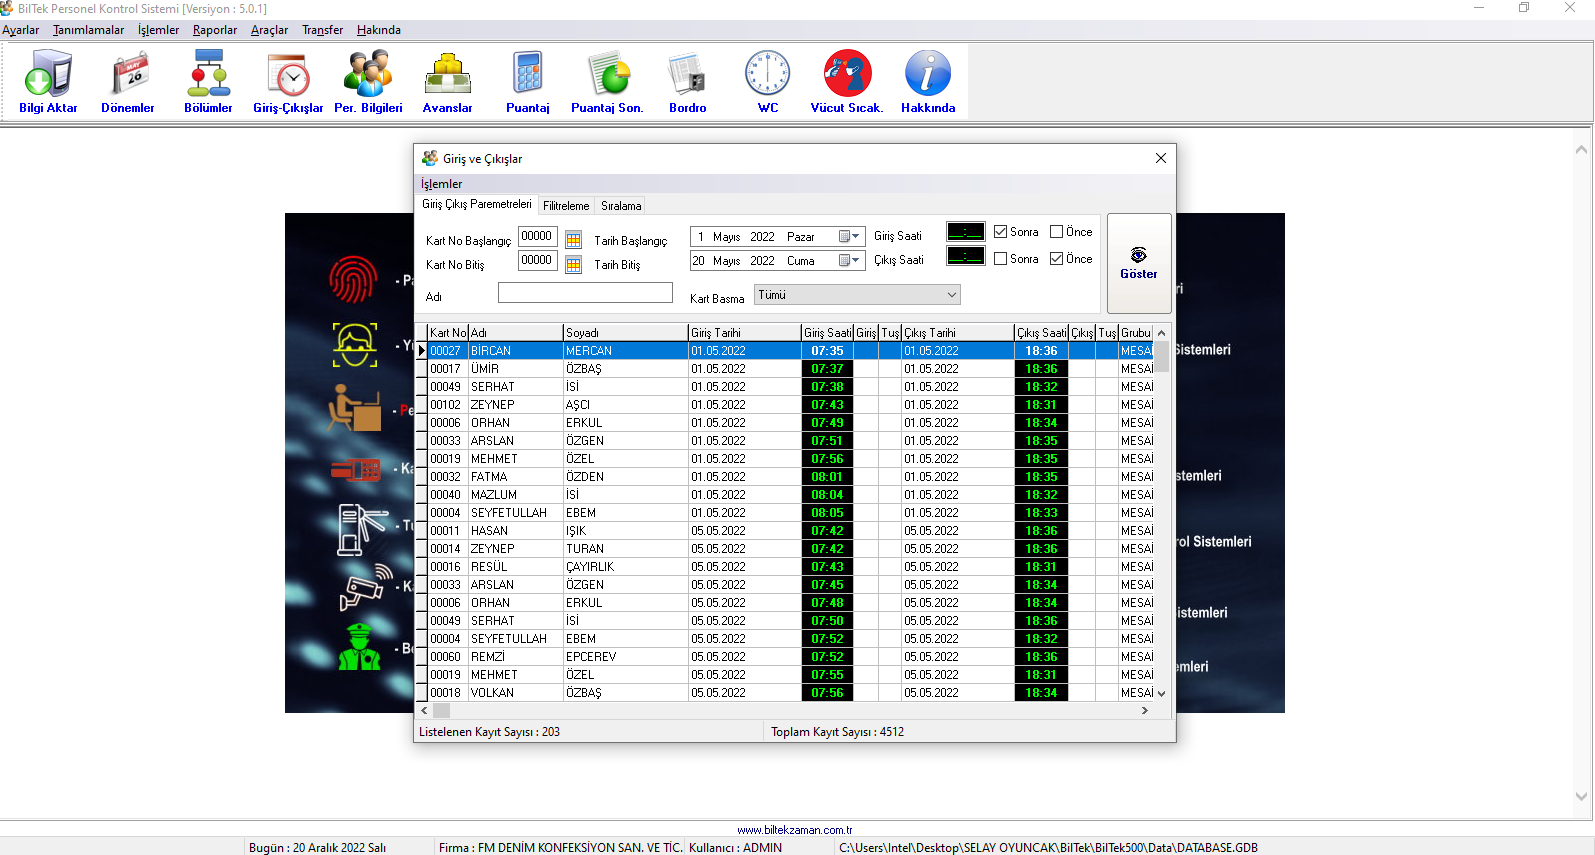Click the Adı name input field

coord(585,292)
